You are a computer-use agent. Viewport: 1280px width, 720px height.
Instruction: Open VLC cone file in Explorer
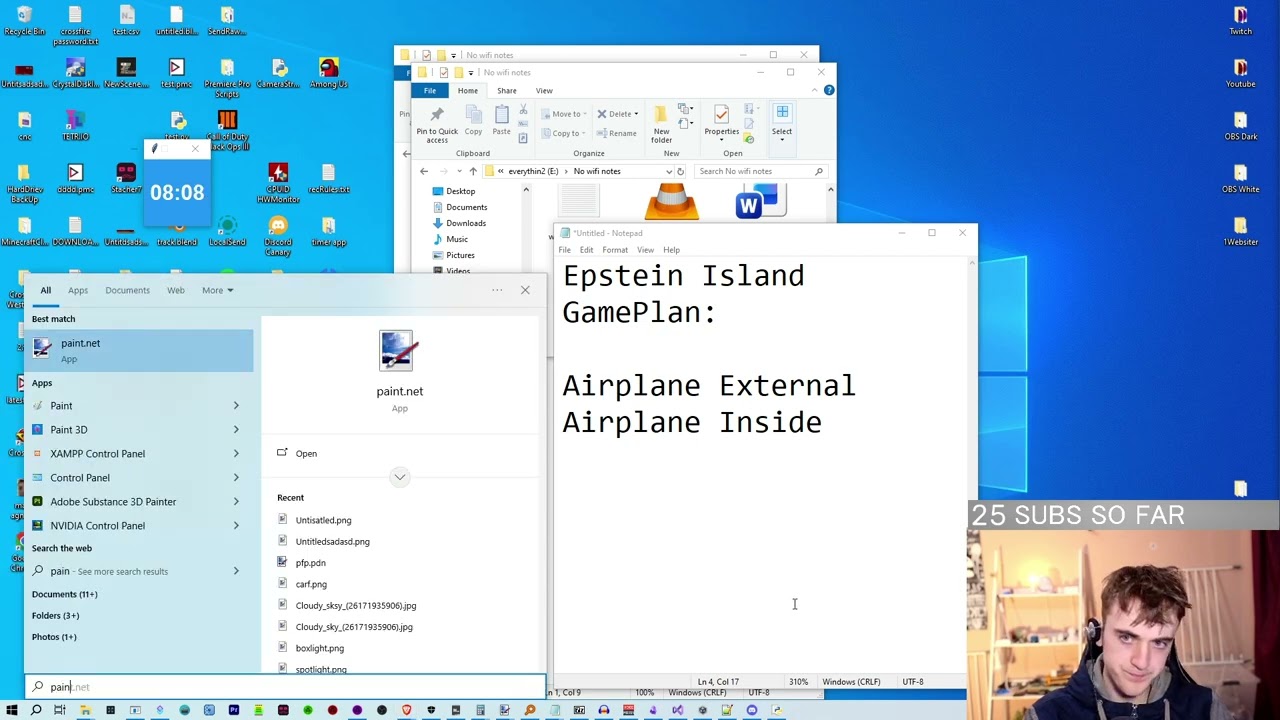(671, 203)
